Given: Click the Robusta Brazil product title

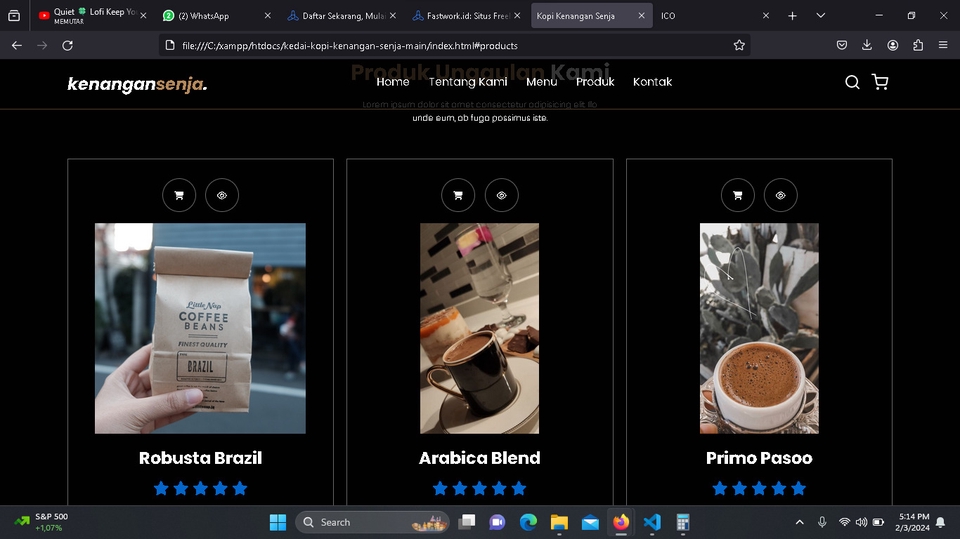Looking at the screenshot, I should coord(200,458).
